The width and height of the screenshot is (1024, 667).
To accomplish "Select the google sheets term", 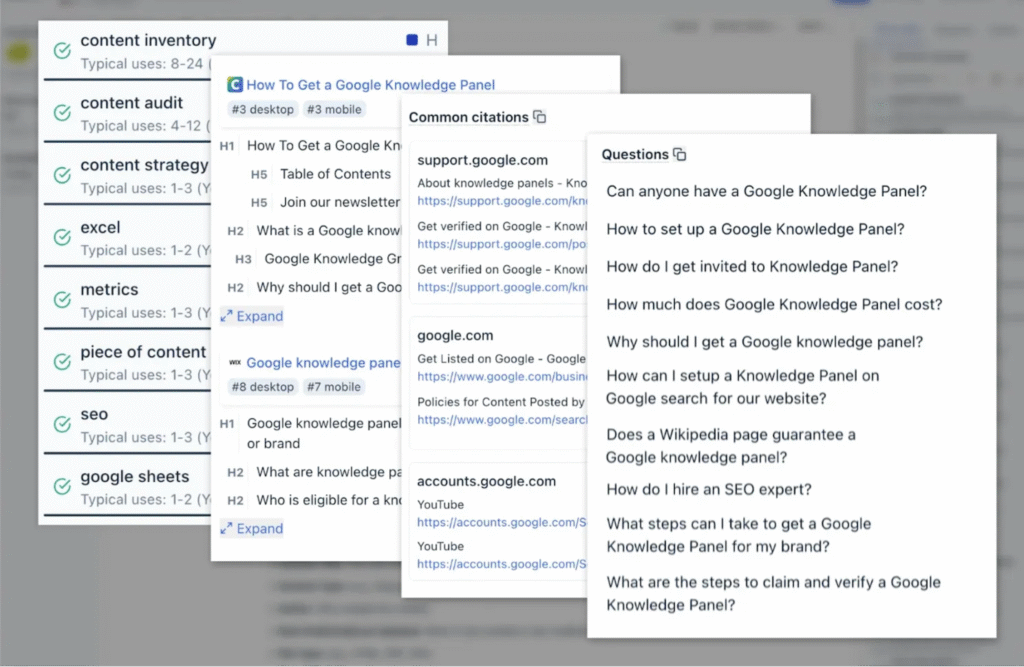I will [135, 477].
